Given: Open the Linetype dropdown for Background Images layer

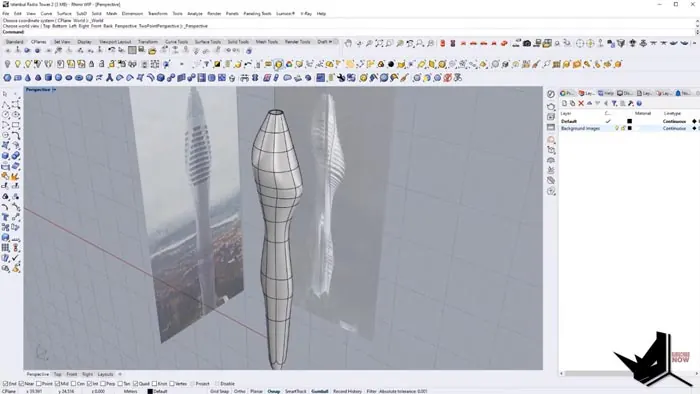Looking at the screenshot, I should (674, 129).
